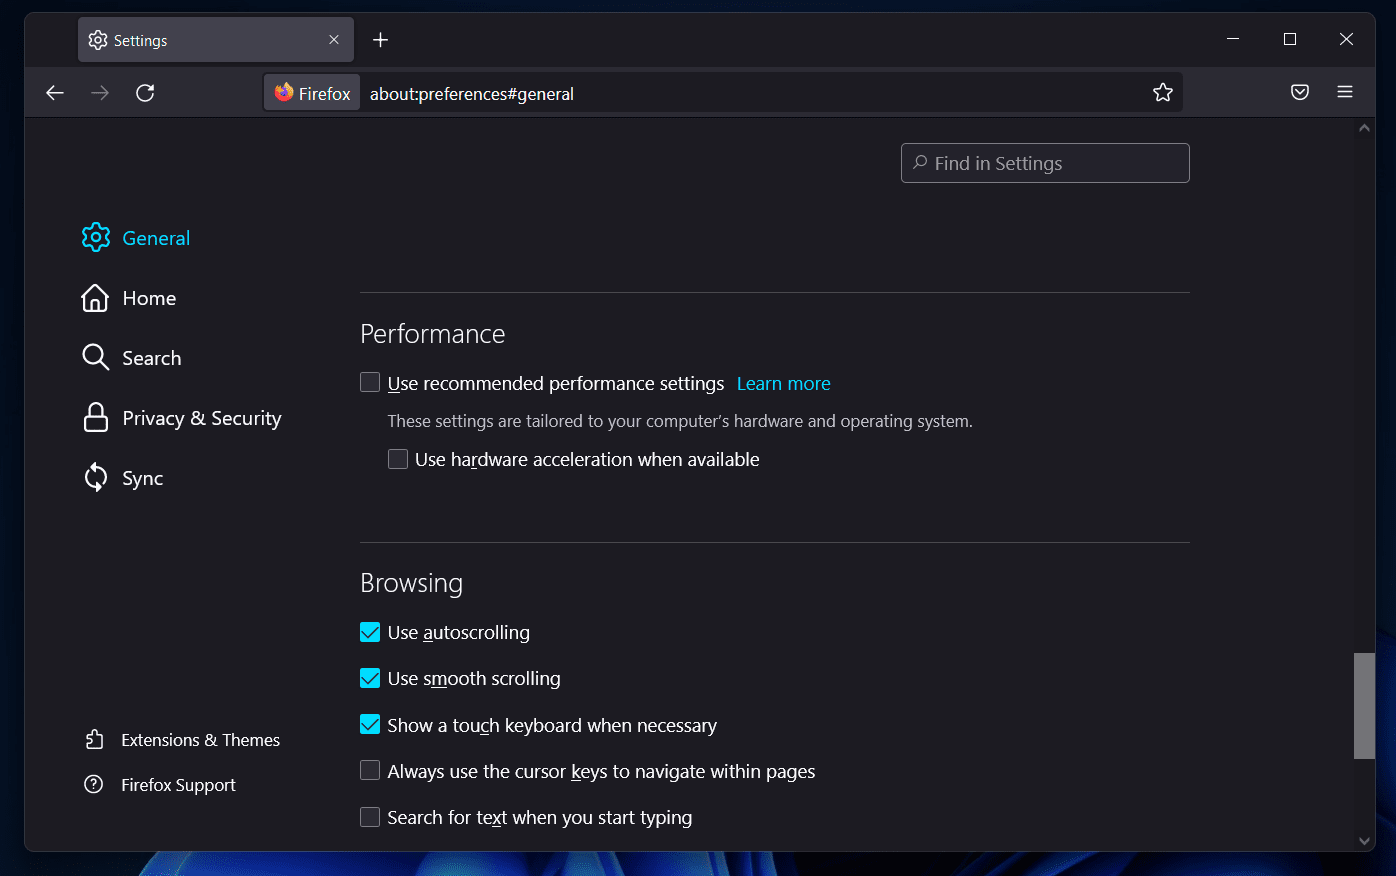The width and height of the screenshot is (1396, 876).
Task: Go back to the previous page
Action: [55, 93]
